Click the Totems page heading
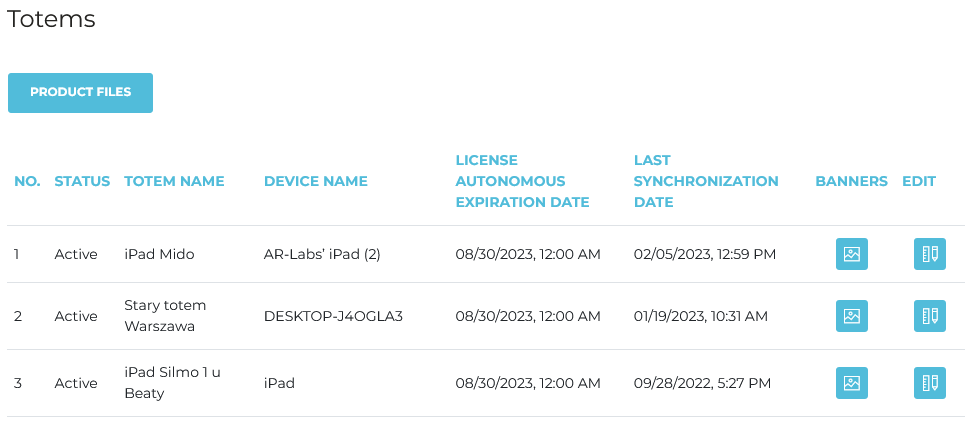 tap(51, 19)
